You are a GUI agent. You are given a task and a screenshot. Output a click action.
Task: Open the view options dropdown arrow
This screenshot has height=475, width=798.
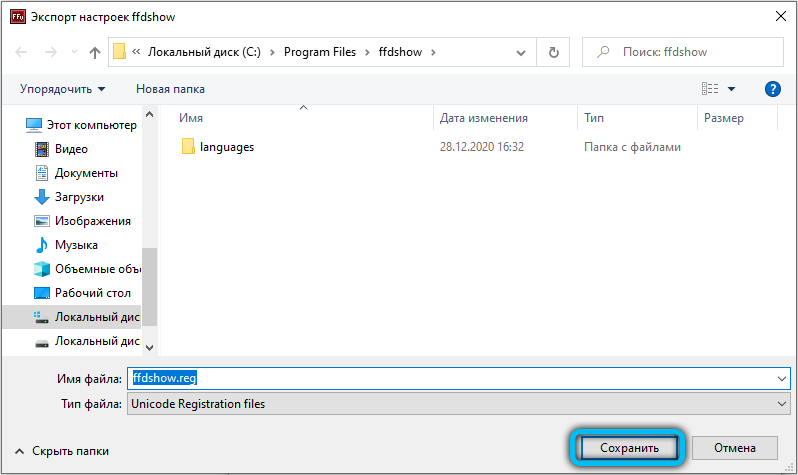[x=731, y=89]
